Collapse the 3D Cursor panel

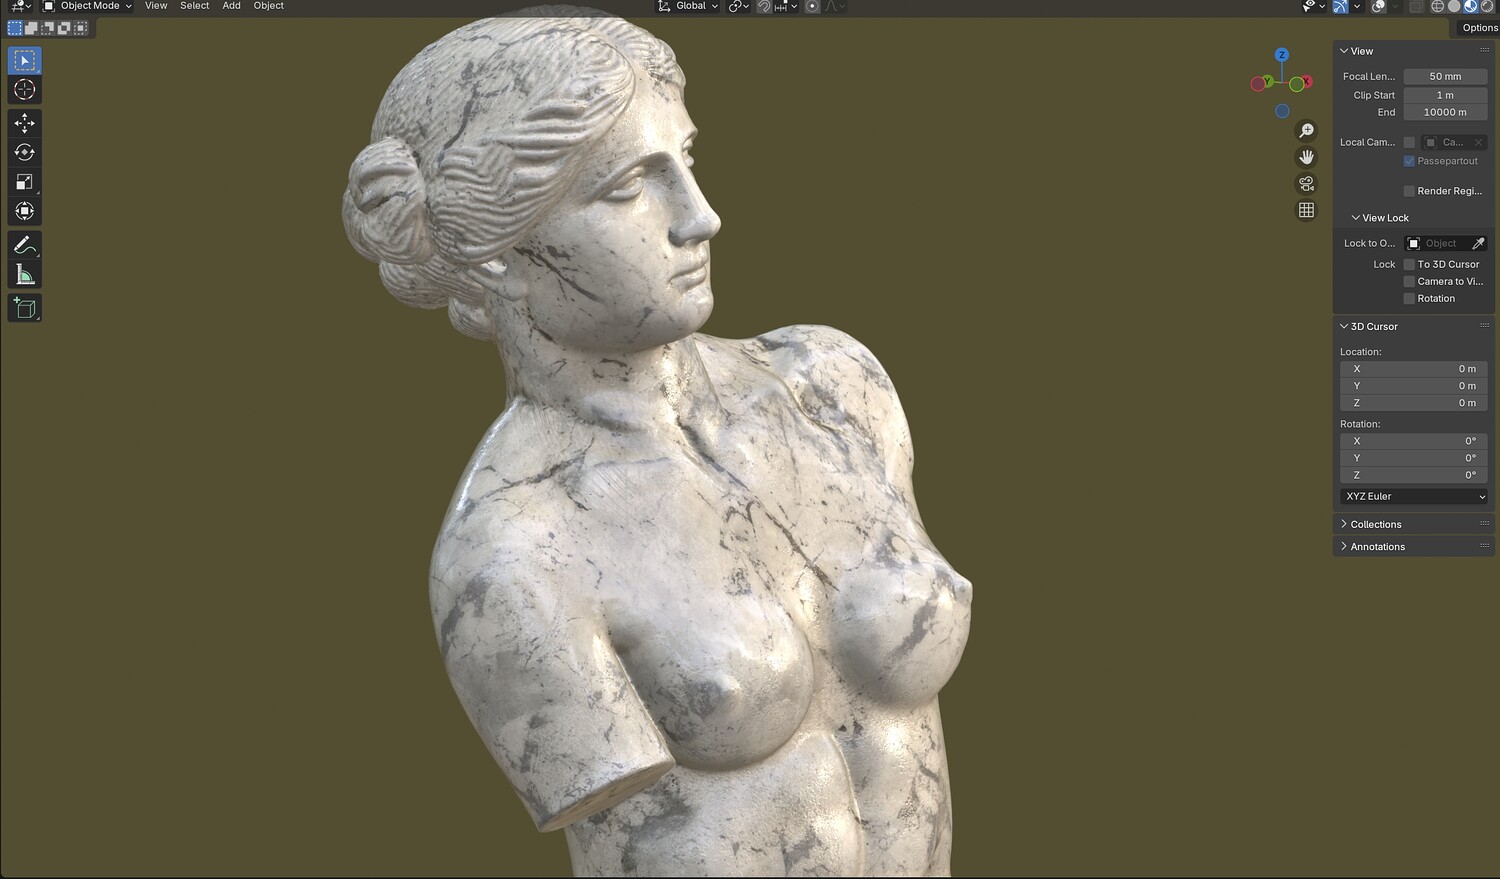click(1344, 326)
